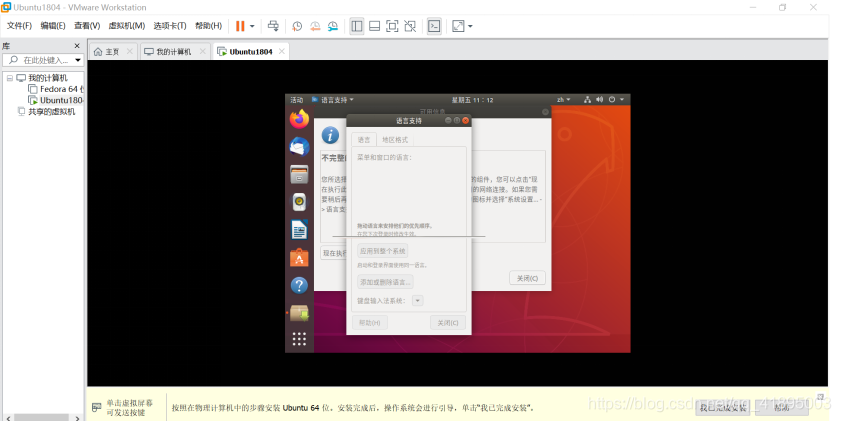The height and width of the screenshot is (422, 841).
Task: Click the 我已完成安装 button
Action: point(722,408)
